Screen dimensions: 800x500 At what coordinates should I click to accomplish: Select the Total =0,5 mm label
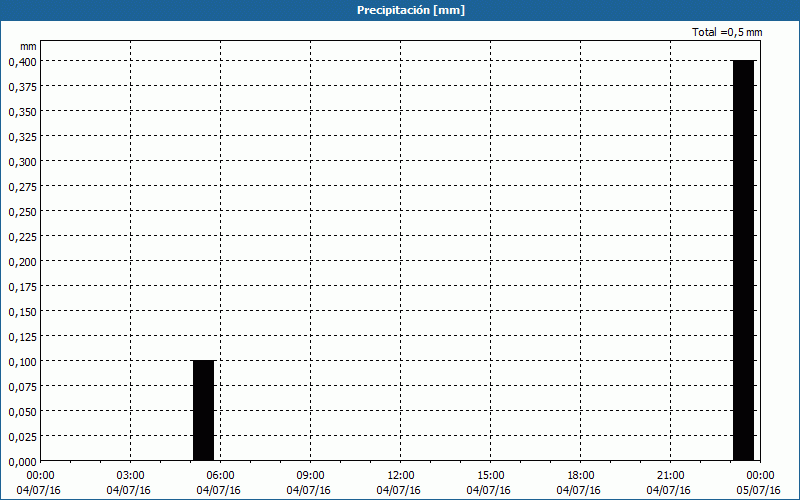coord(727,32)
